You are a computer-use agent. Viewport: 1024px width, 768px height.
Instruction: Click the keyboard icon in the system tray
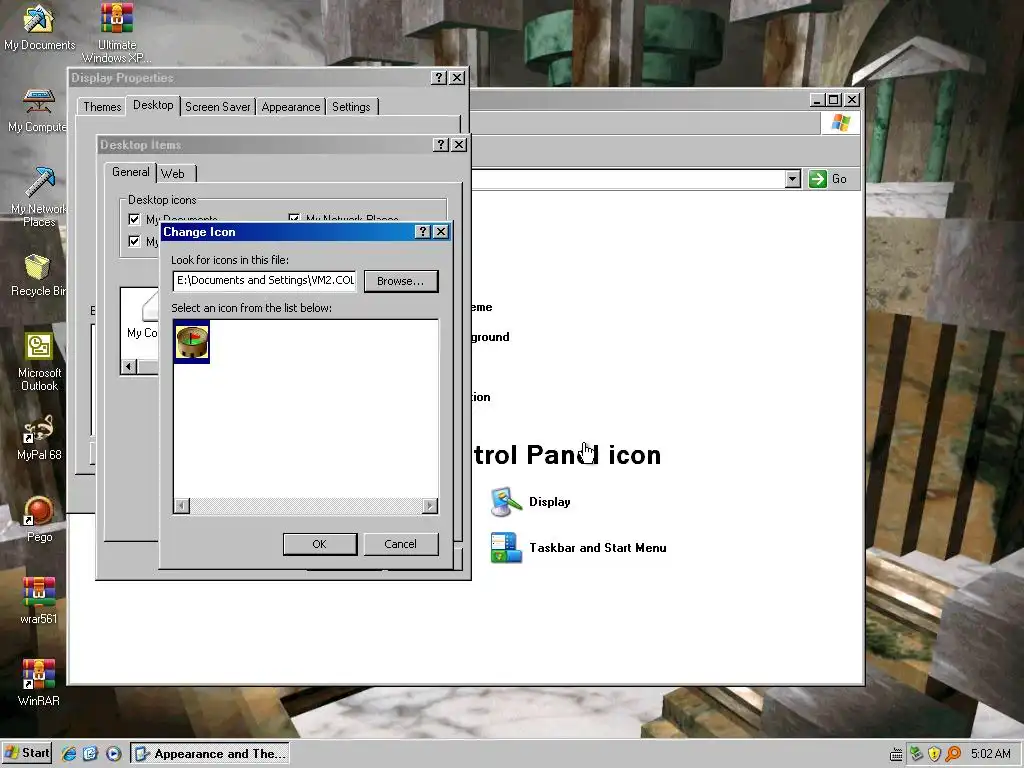896,754
